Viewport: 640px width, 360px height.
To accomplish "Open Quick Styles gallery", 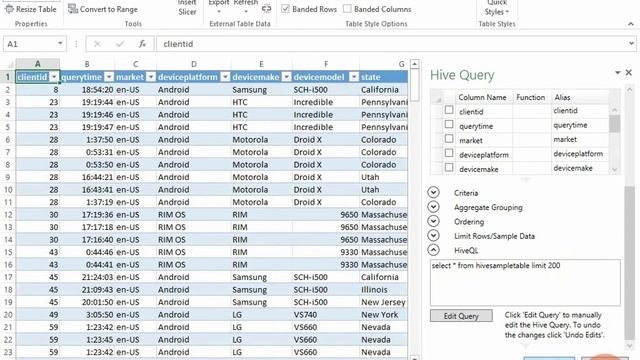I will (x=497, y=8).
